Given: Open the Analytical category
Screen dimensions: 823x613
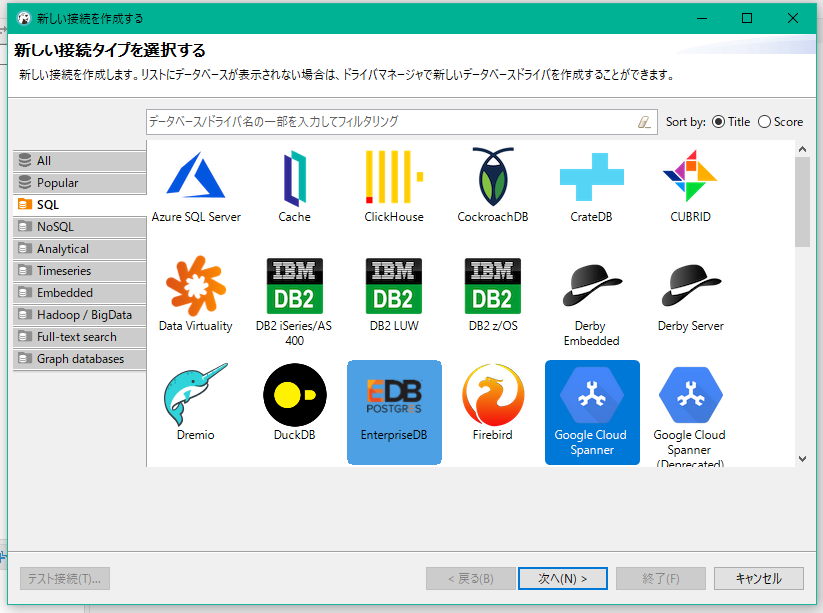Looking at the screenshot, I should point(79,249).
